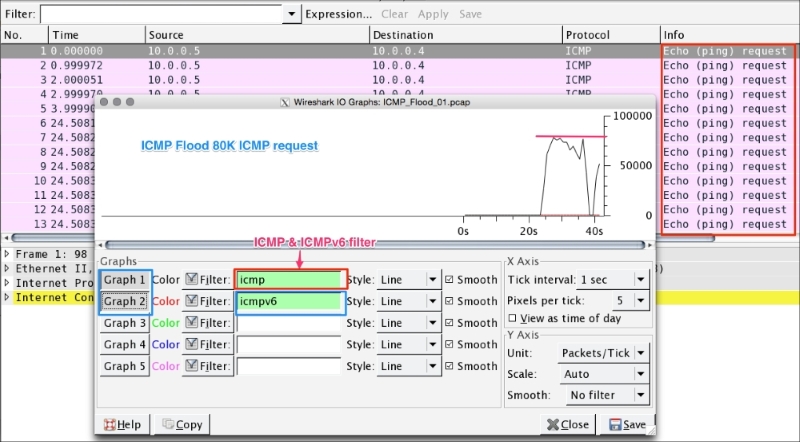Click Expression... button in filter bar
Screen dimensions: 800x442
click(338, 14)
